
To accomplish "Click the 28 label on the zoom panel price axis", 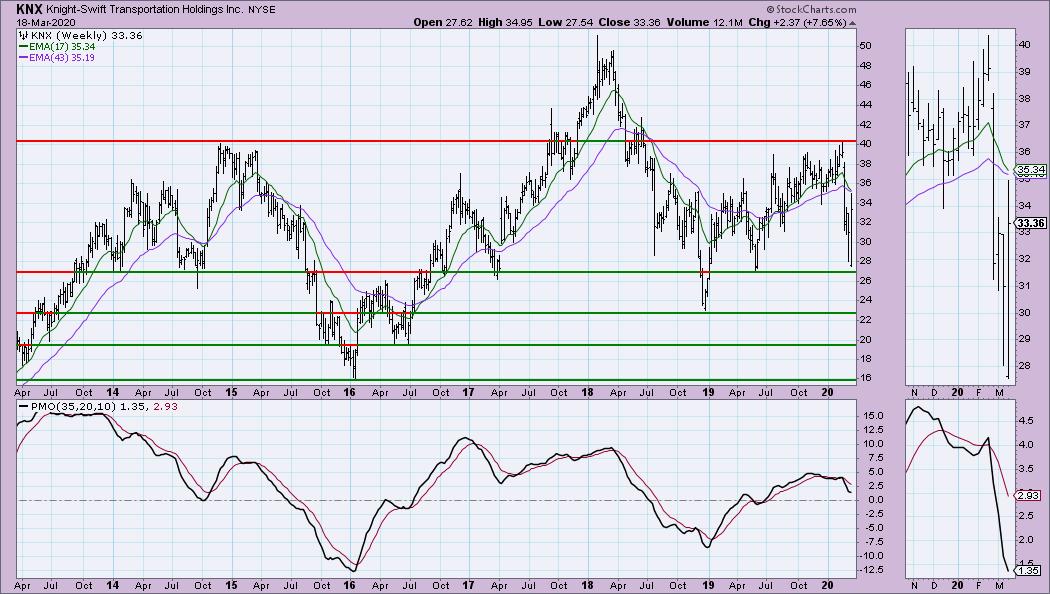I will tap(1025, 366).
